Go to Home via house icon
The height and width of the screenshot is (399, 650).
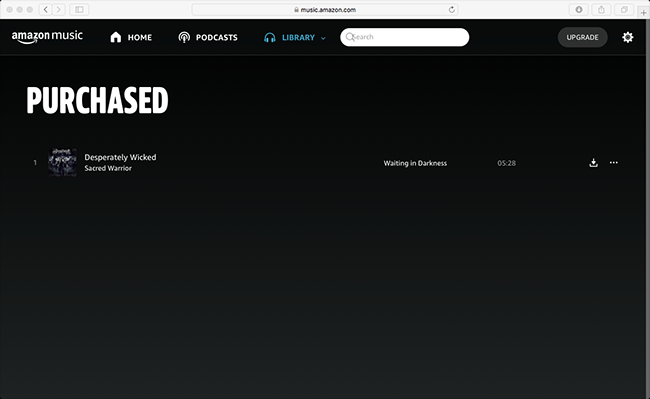coord(116,37)
